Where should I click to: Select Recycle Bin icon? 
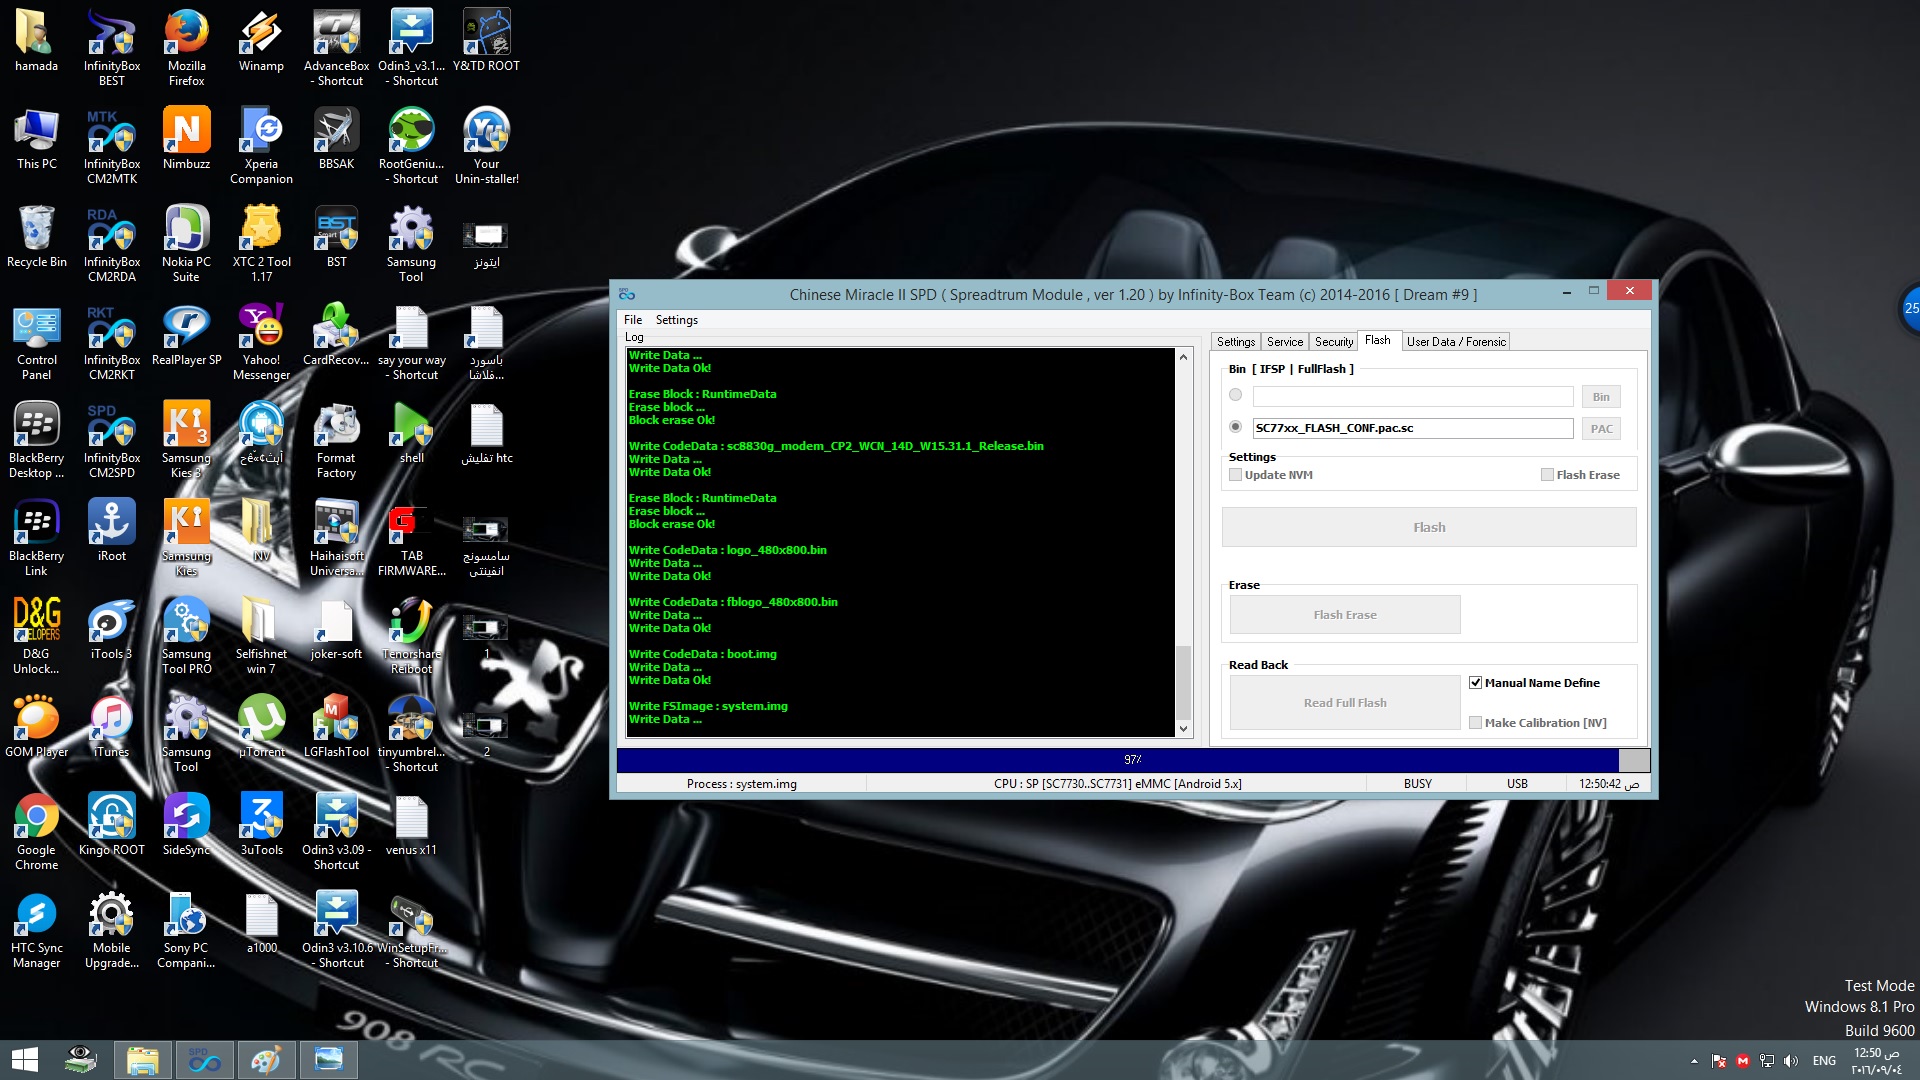pos(36,236)
